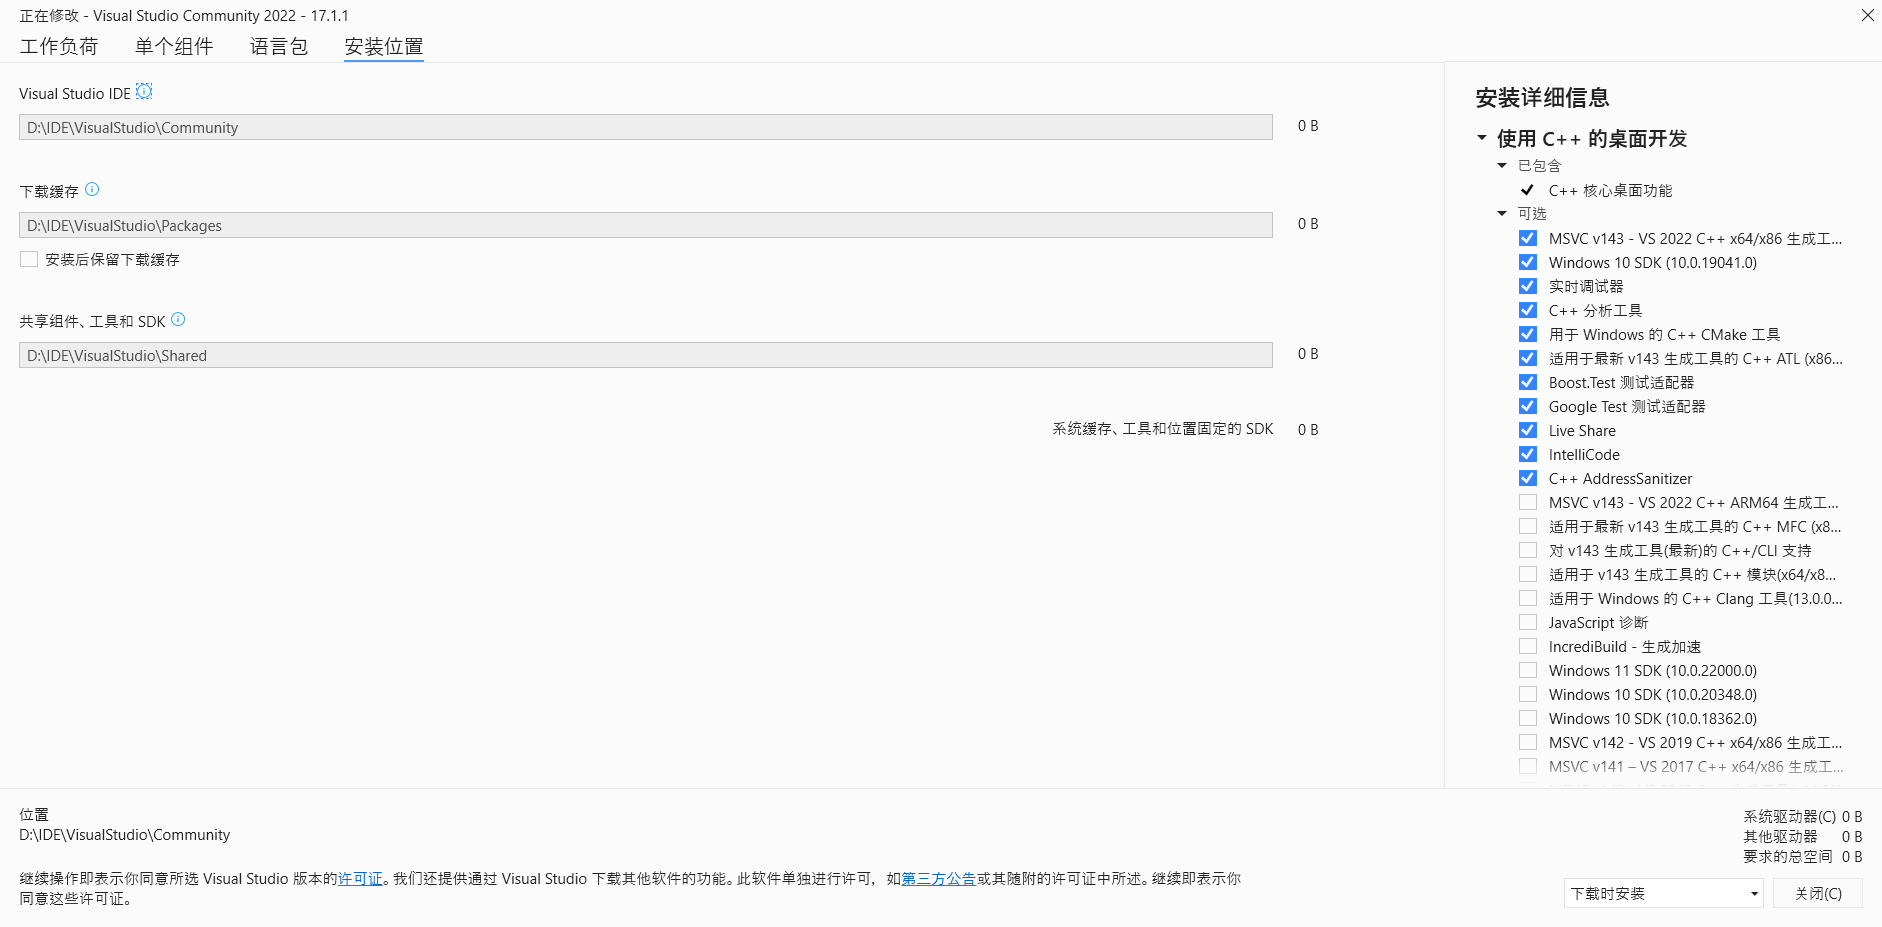Collapse the 已包含 group

pos(1502,165)
